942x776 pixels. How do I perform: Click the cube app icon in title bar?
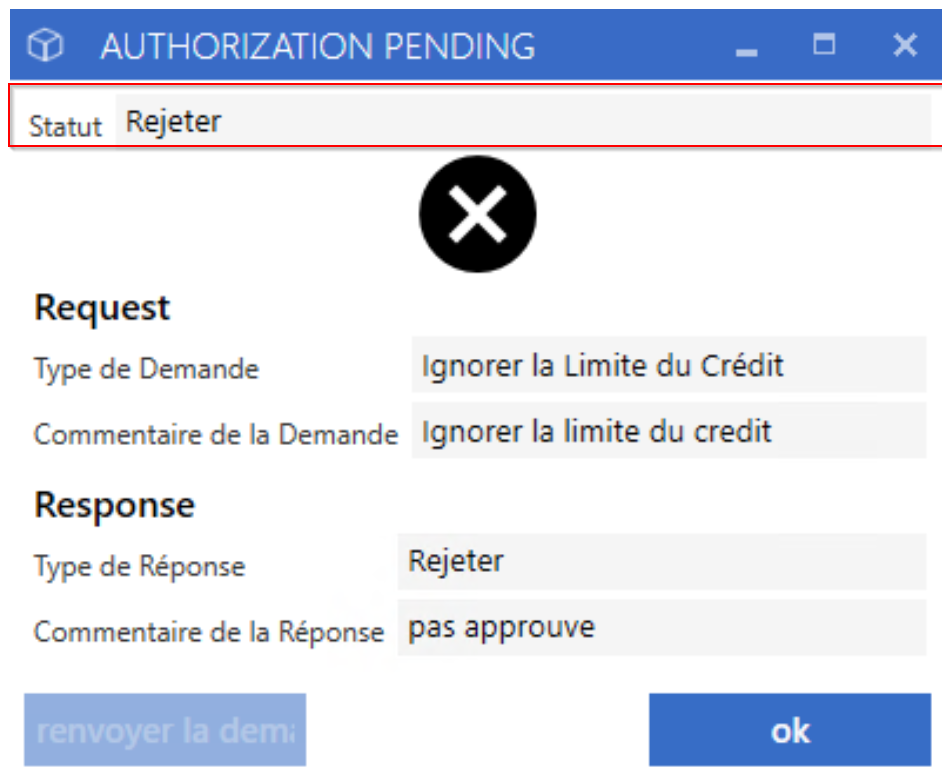(45, 45)
